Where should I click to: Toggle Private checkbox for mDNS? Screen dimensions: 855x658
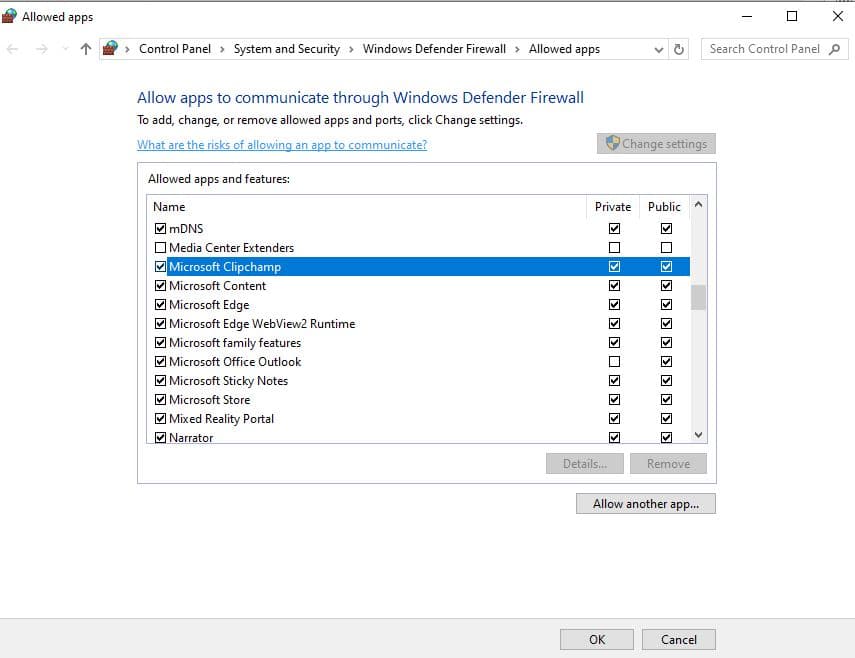(x=615, y=228)
